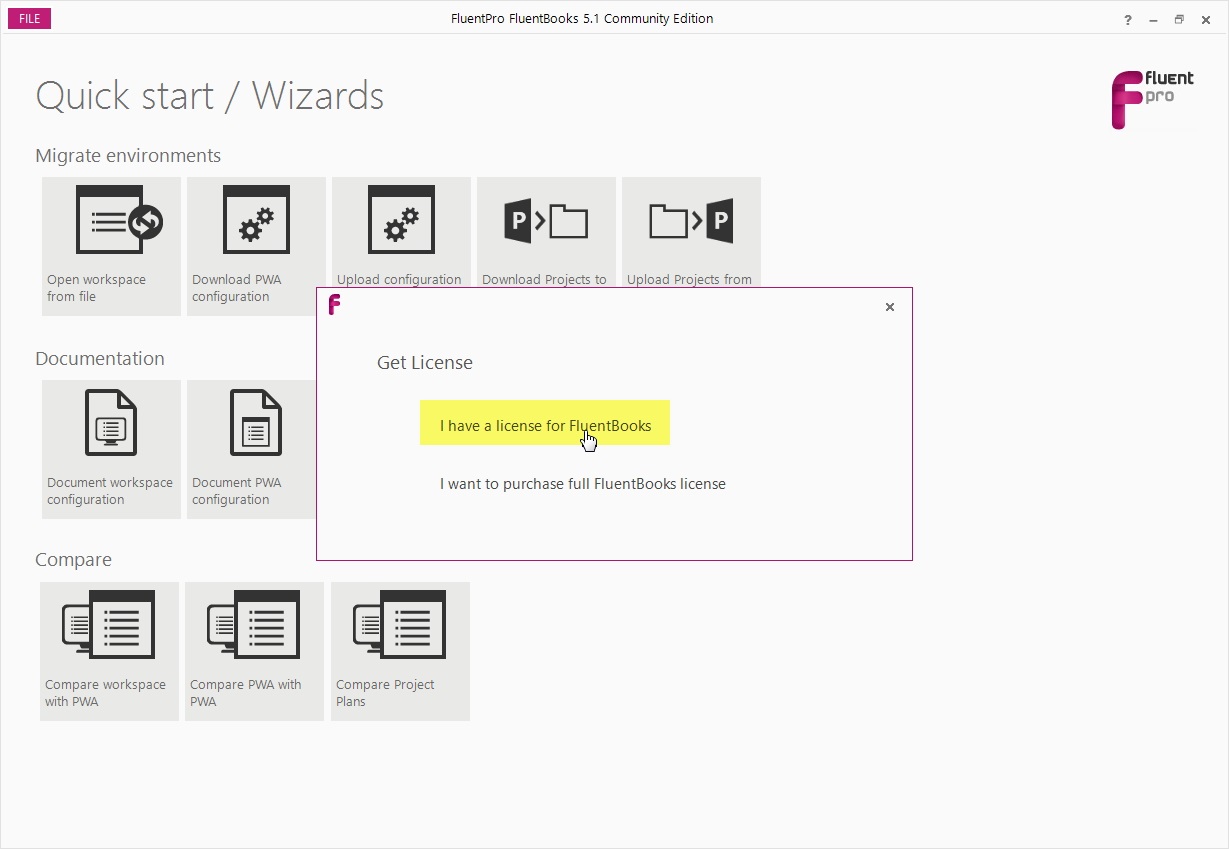Click the Get License dialog title text
This screenshot has width=1229, height=849.
tap(425, 362)
